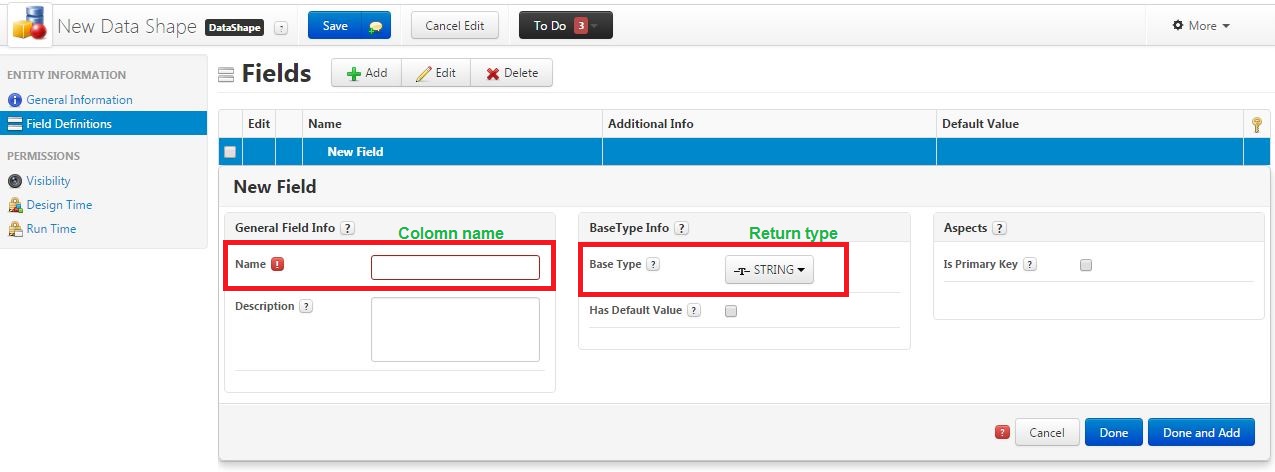The width and height of the screenshot is (1275, 472).
Task: Select Field Definitions in sidebar
Action: [103, 124]
